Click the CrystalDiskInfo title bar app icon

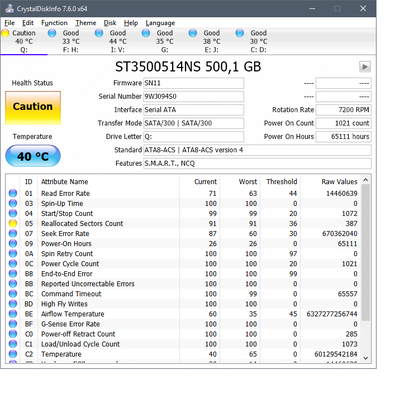coord(9,8)
